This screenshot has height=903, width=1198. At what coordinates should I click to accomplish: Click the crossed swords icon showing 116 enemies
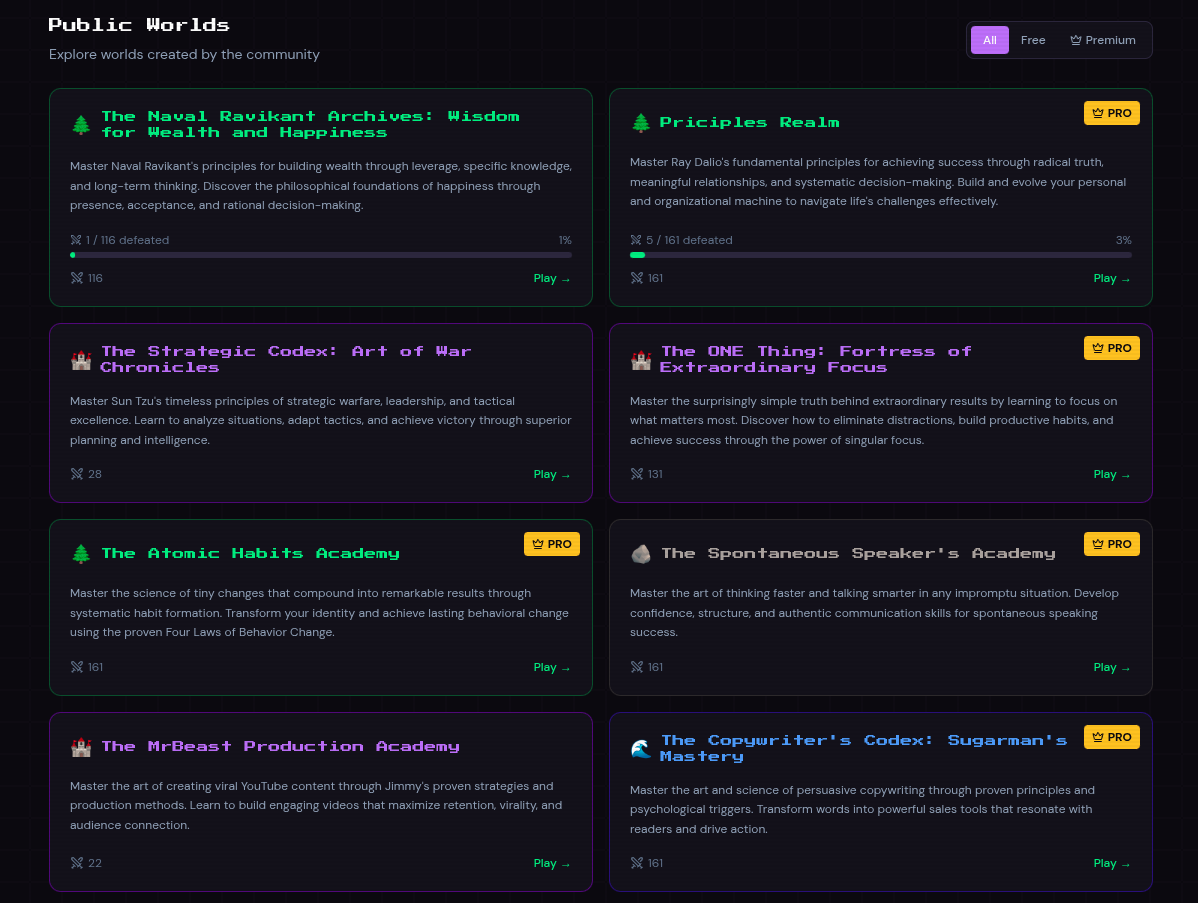pyautogui.click(x=77, y=278)
